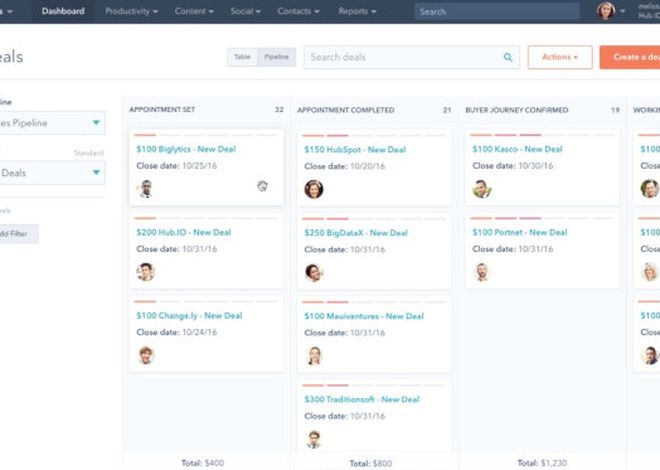Click the Create a deal button

630,57
